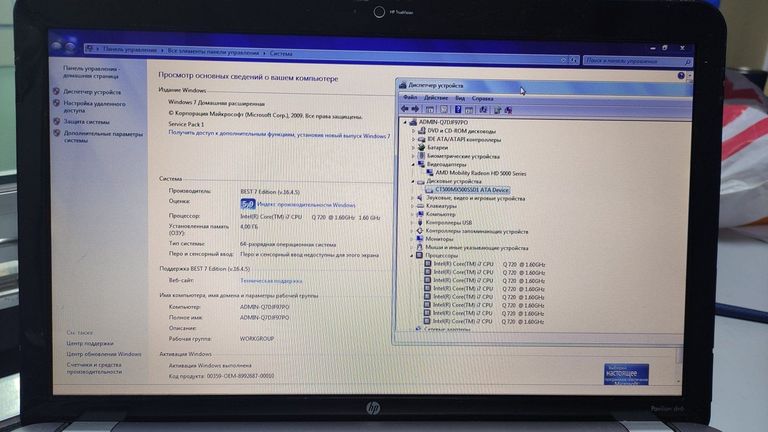The width and height of the screenshot is (768, 432).
Task: Click the Биометрические устройства category icon
Action: point(421,156)
